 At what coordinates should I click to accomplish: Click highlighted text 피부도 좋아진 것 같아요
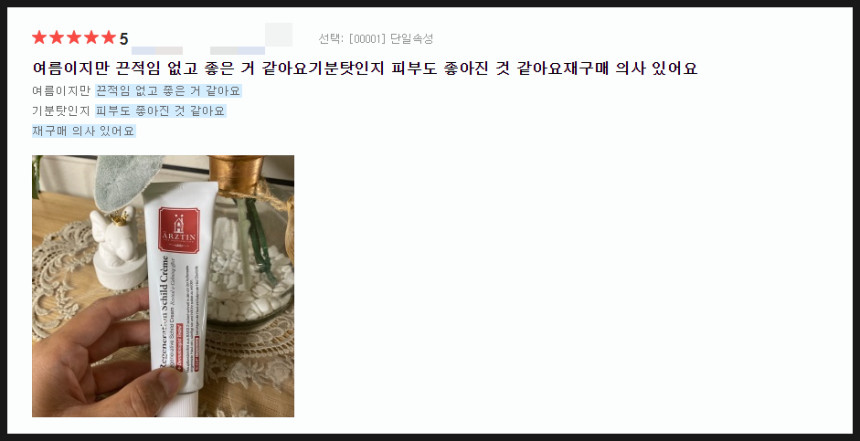(x=161, y=111)
